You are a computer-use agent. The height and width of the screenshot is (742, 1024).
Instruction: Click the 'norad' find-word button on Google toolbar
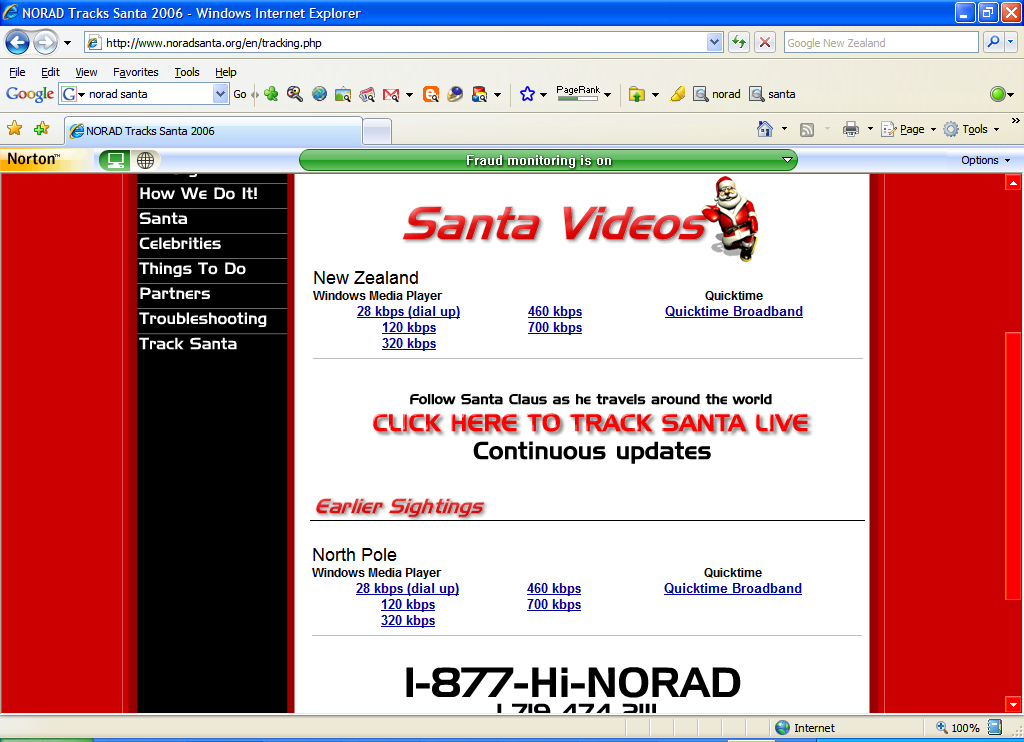click(717, 94)
